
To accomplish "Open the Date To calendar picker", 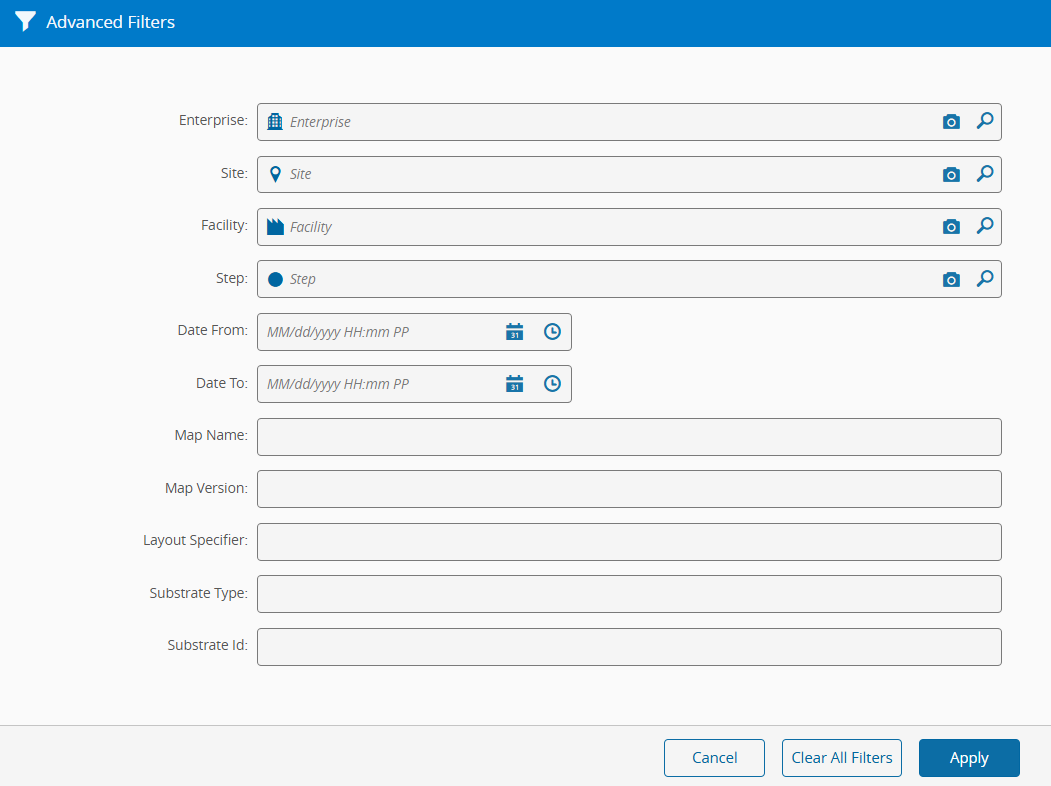I will (514, 383).
